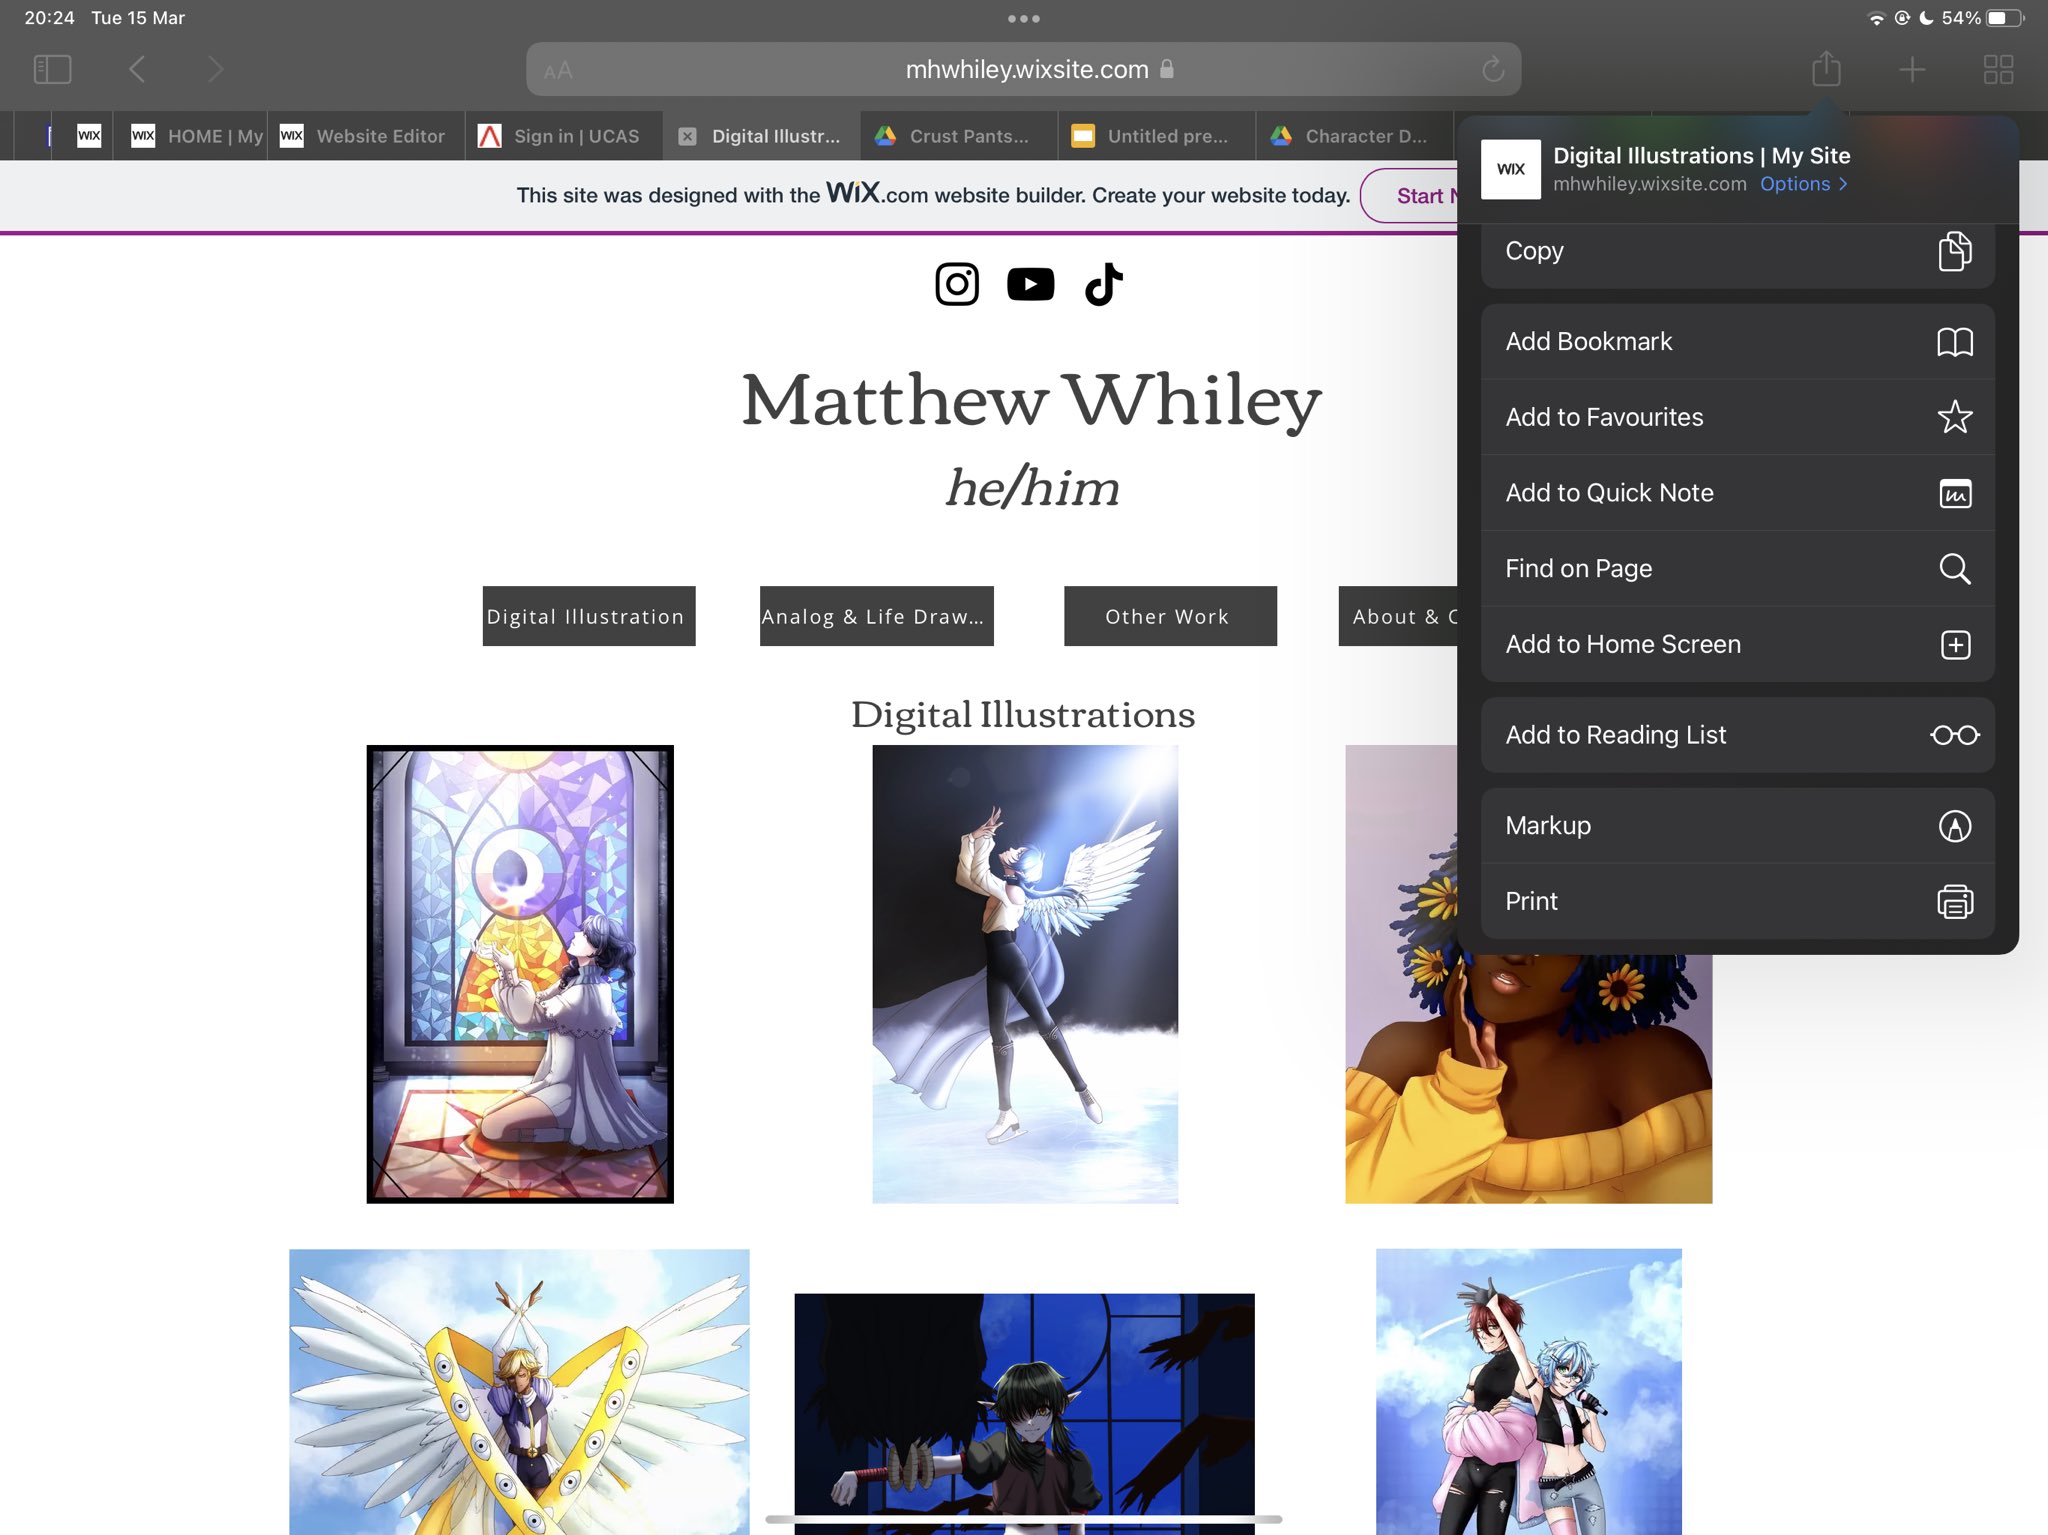Close the Digital Illustrations tab
Image resolution: width=2048 pixels, height=1535 pixels.
point(687,137)
